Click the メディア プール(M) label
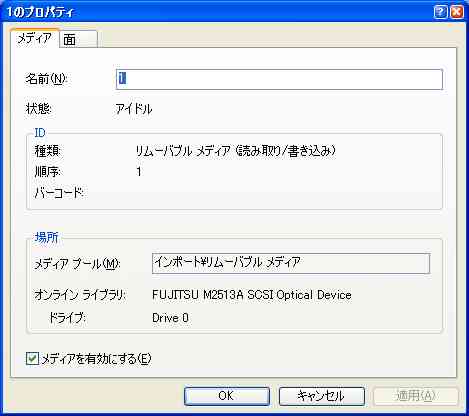469x416 pixels. [x=77, y=264]
